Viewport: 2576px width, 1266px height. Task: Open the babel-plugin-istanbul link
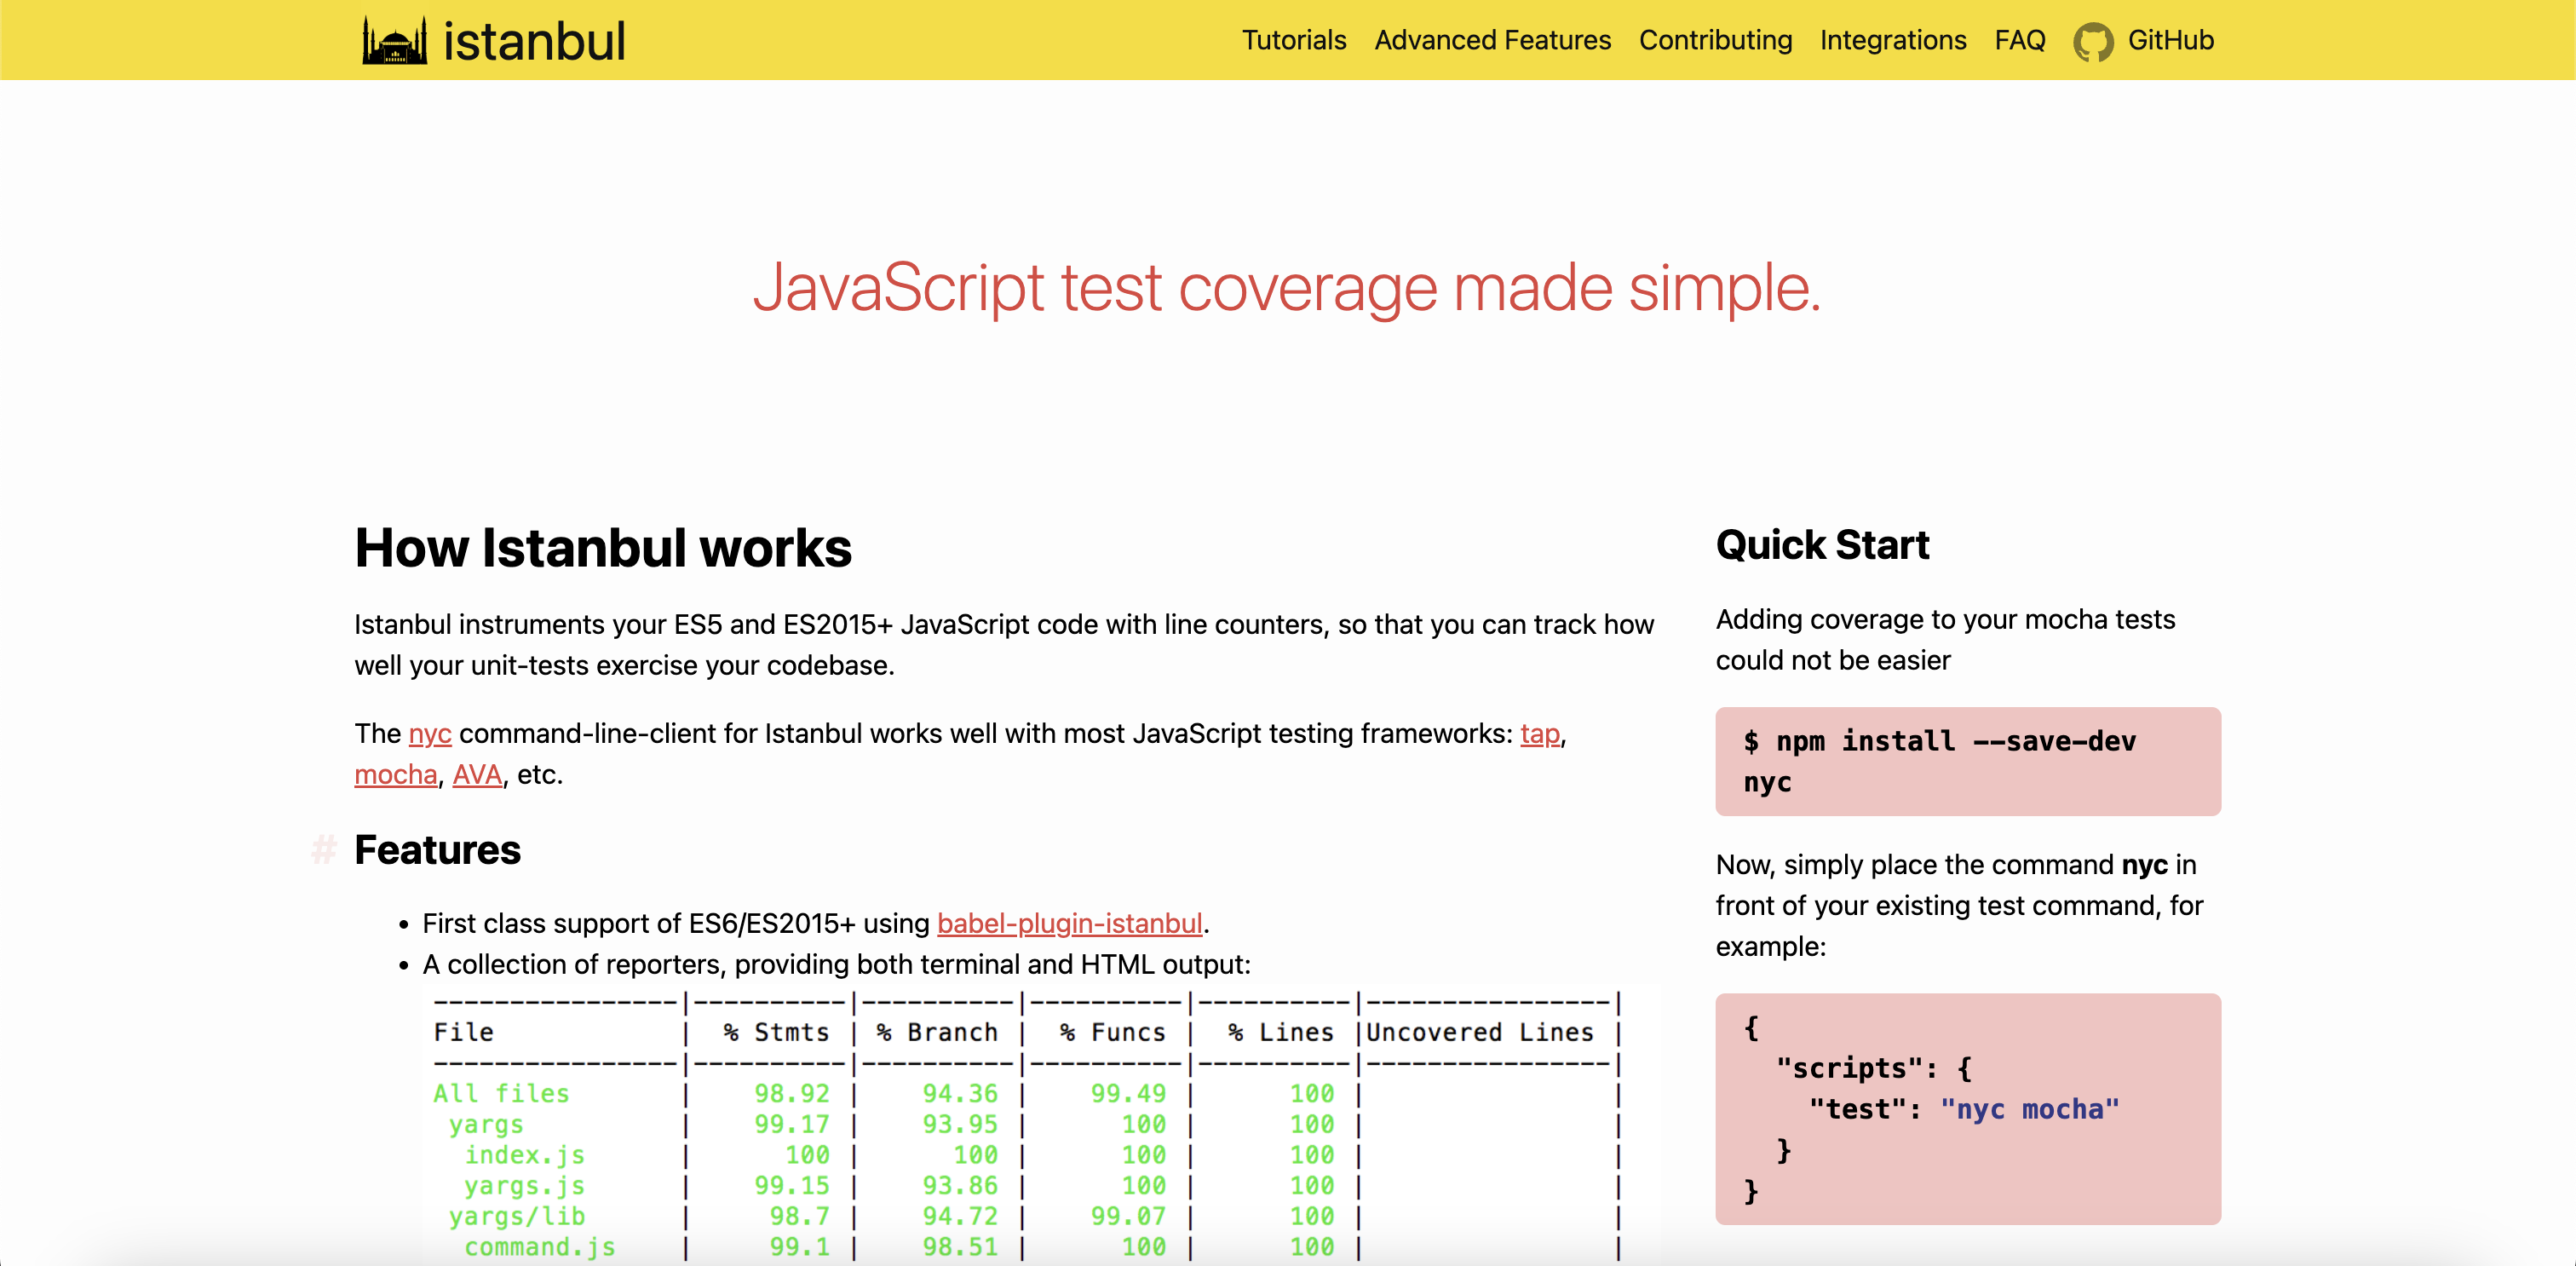coord(1069,924)
